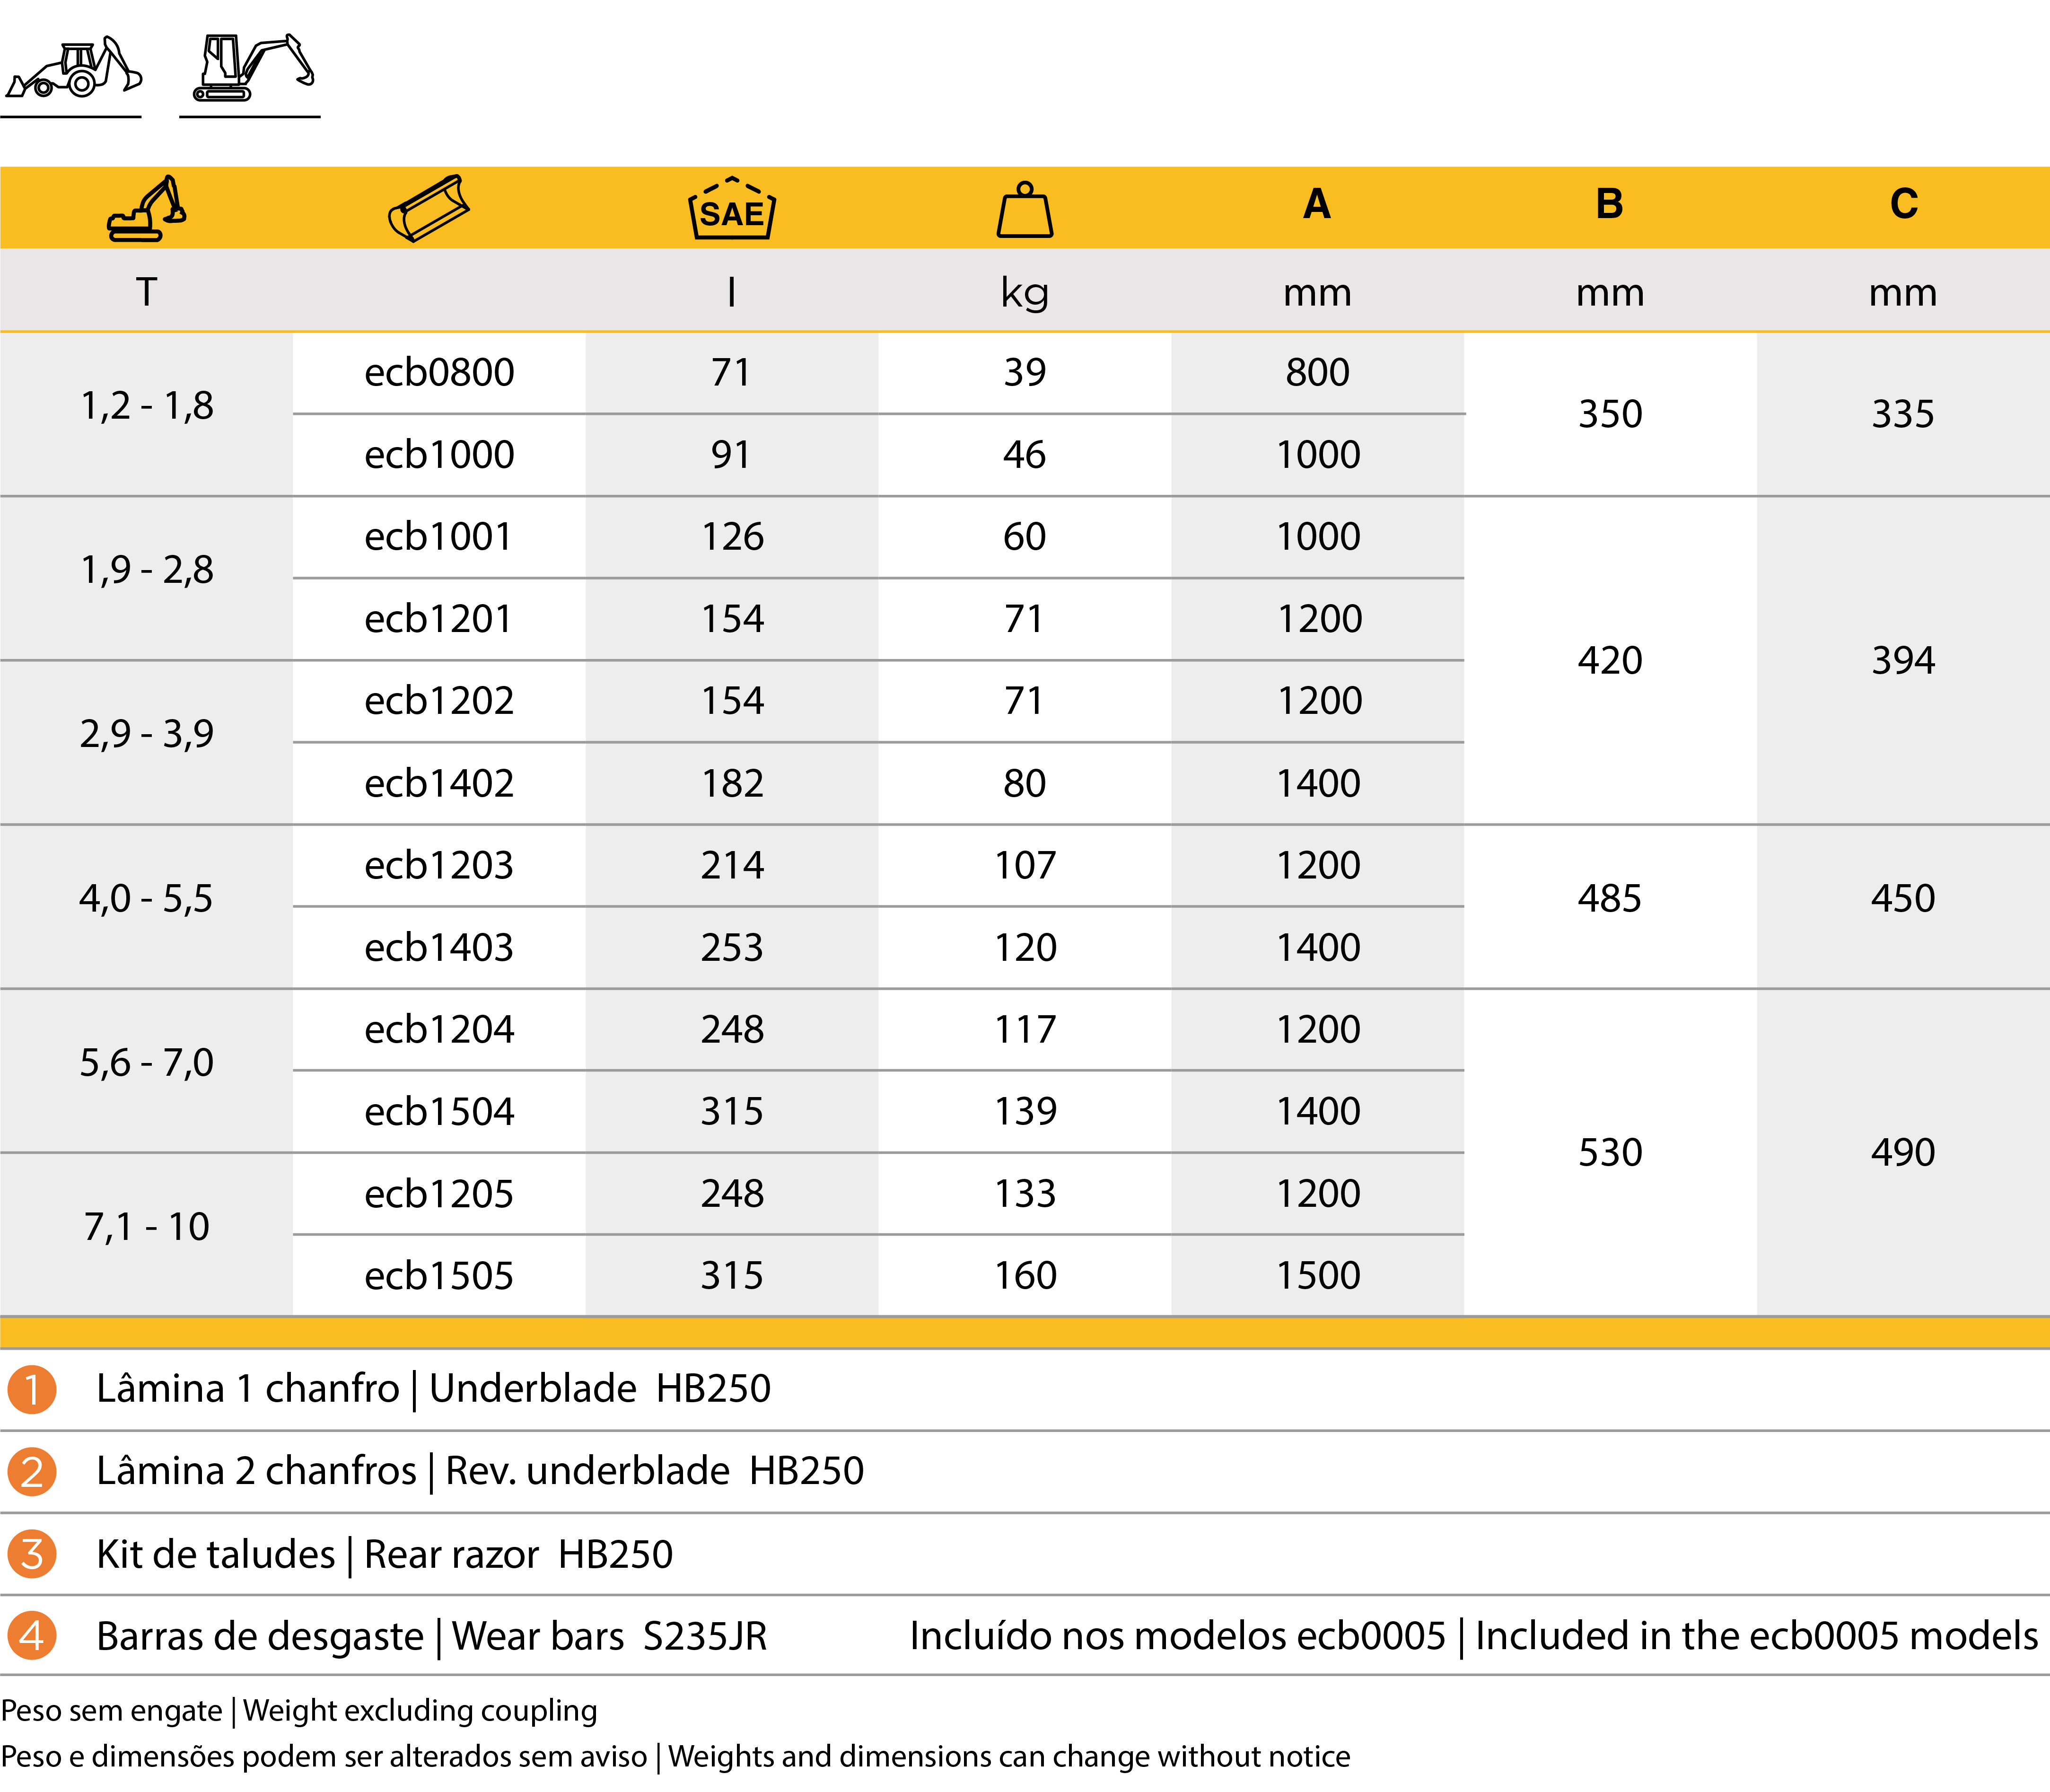Click the yellow bar below the table
The image size is (2050, 1792).
click(1024, 1332)
